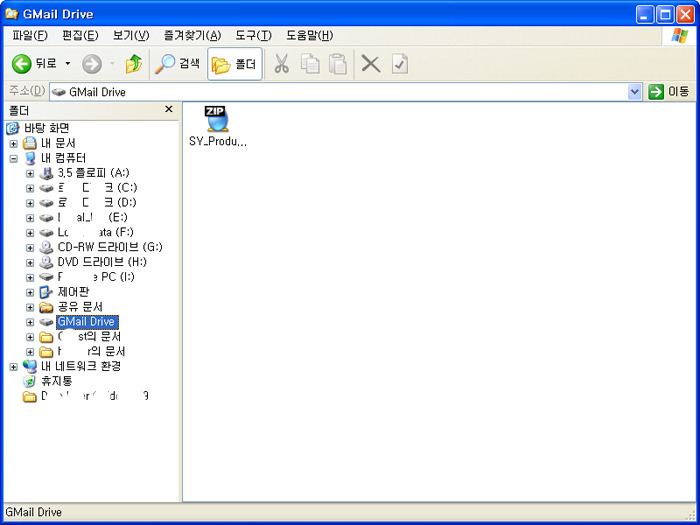Image resolution: width=700 pixels, height=525 pixels.
Task: Select the 내 네트워크 환경 icon
Action: coord(30,367)
